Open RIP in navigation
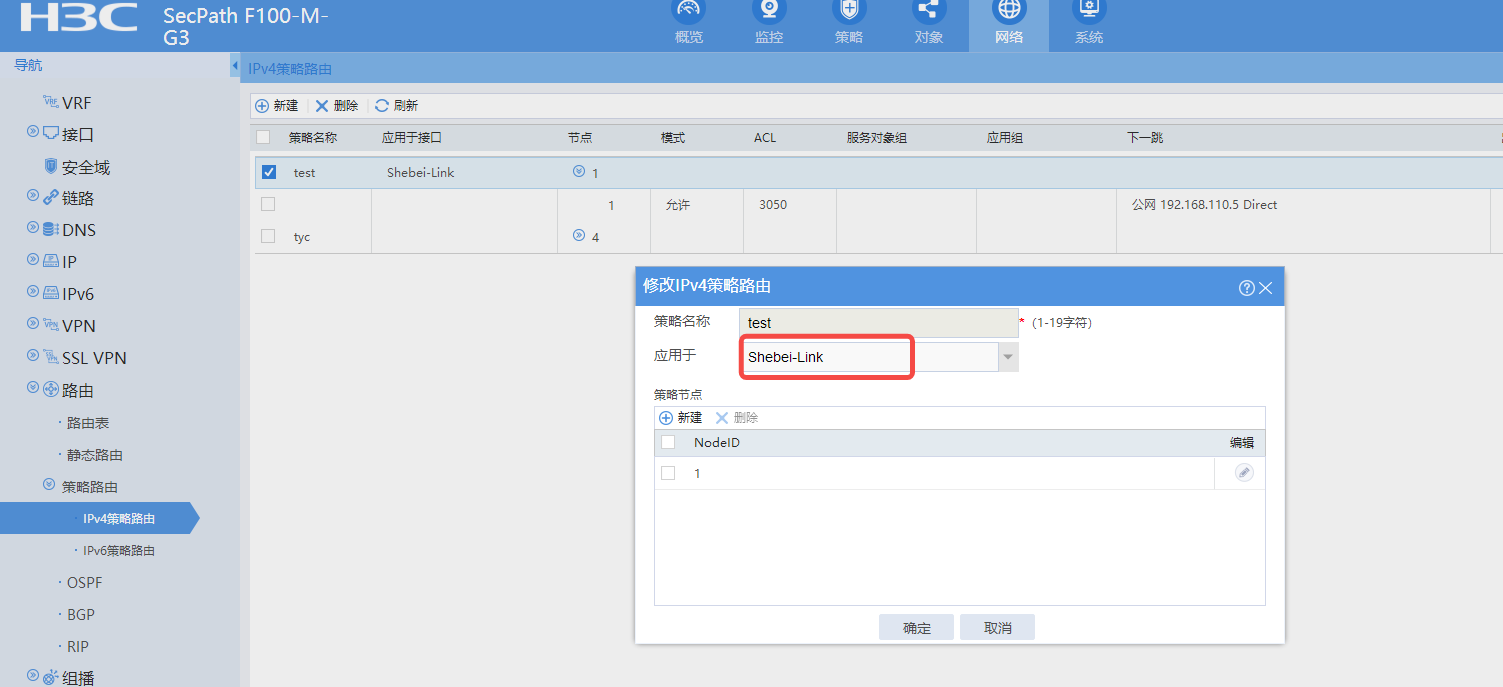1503x687 pixels. tap(78, 647)
